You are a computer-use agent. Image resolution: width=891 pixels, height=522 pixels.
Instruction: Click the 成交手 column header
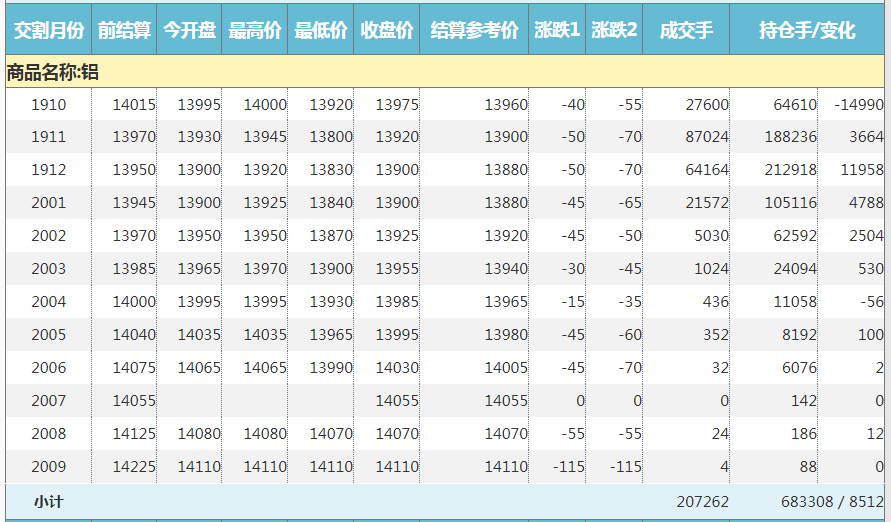[x=686, y=31]
